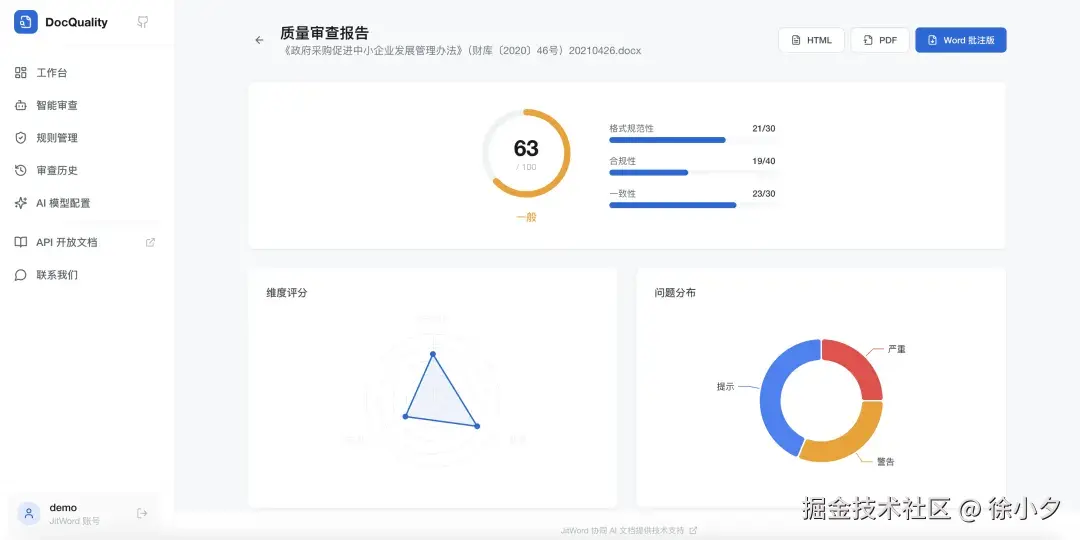Image resolution: width=1080 pixels, height=540 pixels.
Task: Click the 23/30 score value
Action: click(764, 194)
